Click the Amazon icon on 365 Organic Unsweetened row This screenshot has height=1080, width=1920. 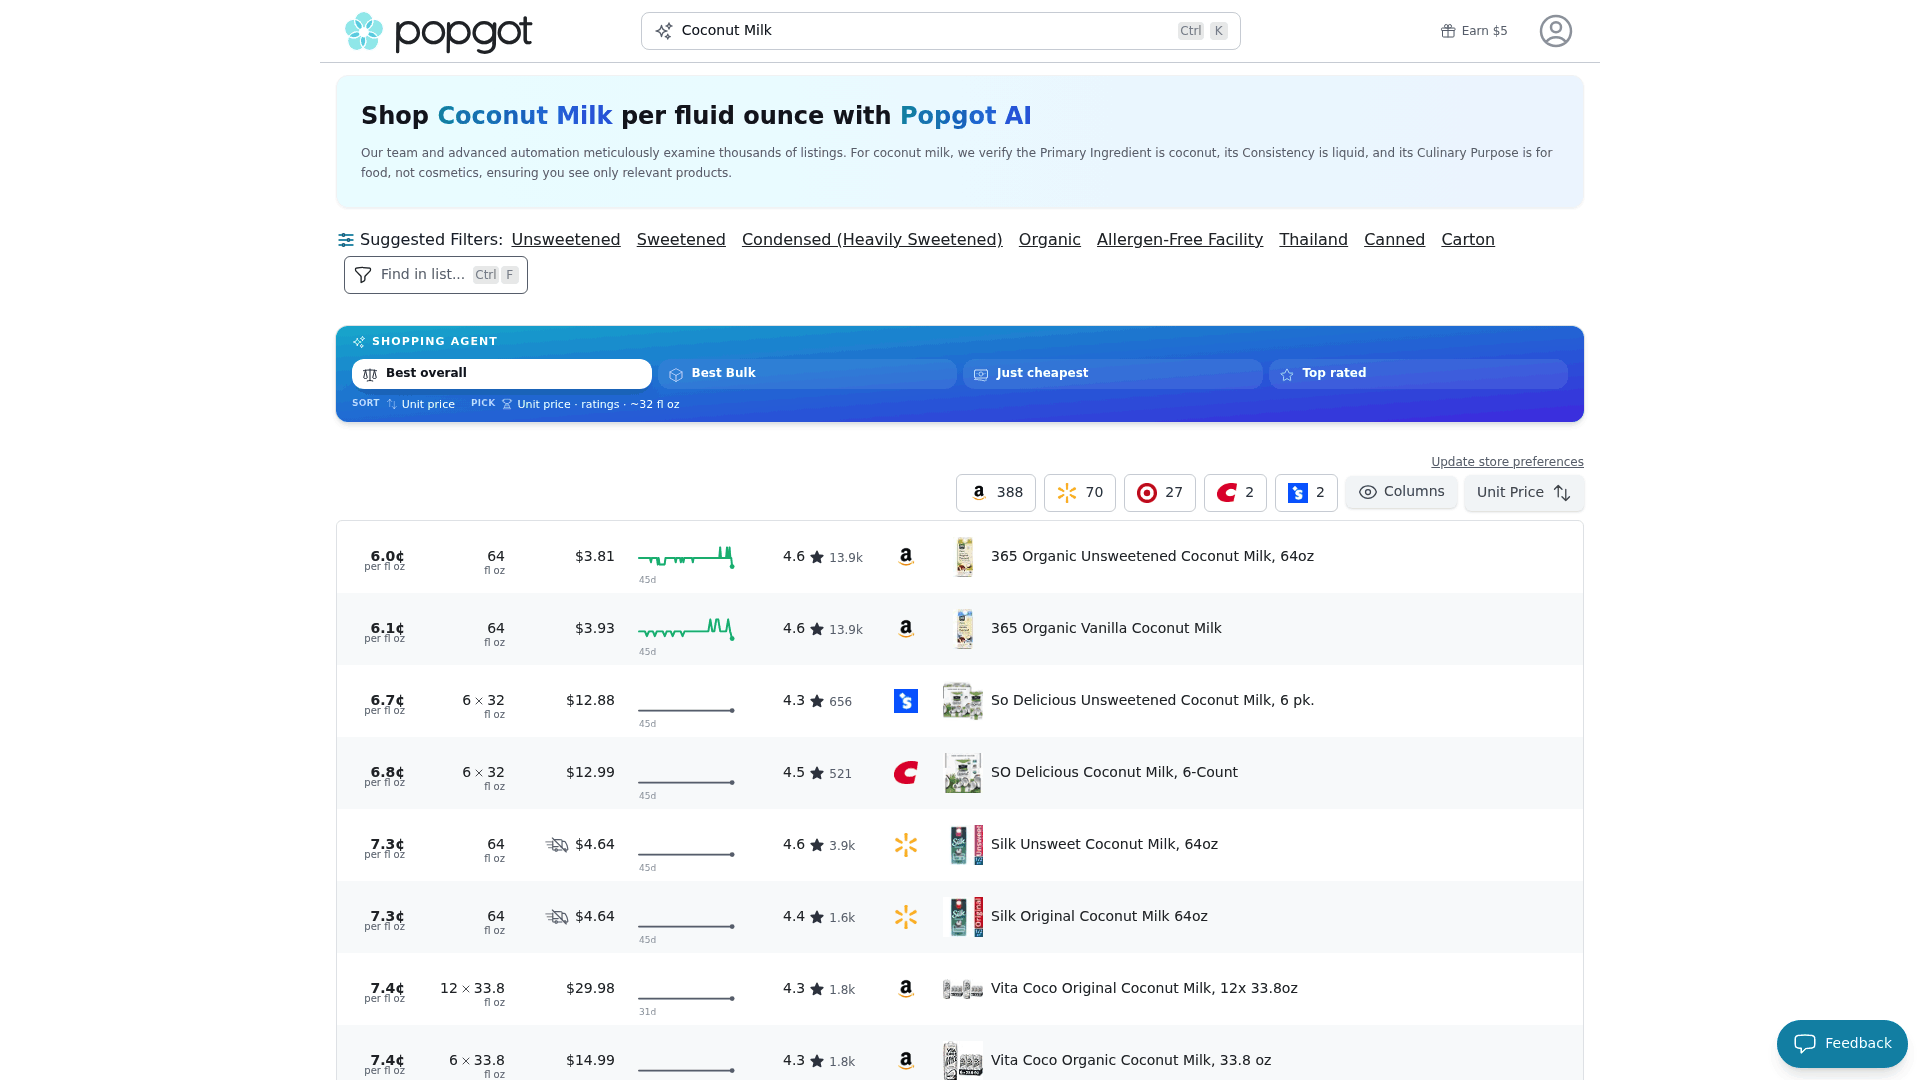[x=906, y=557]
